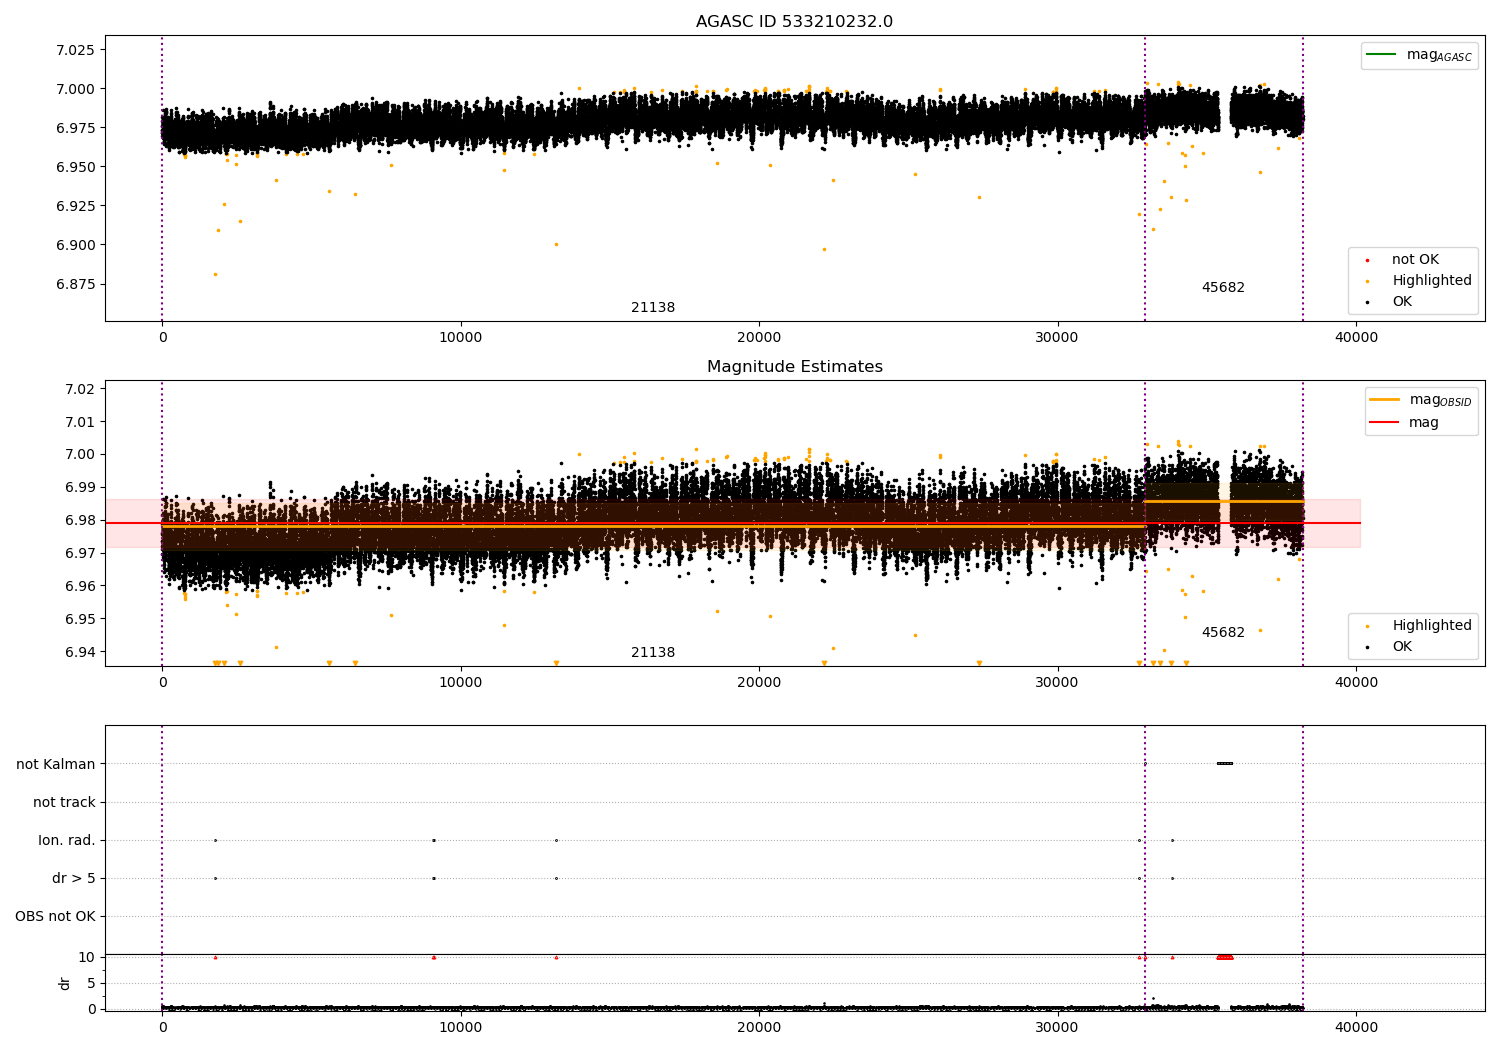Click the 6.98 y-axis tick label
This screenshot has width=1500, height=1050.
click(79, 520)
